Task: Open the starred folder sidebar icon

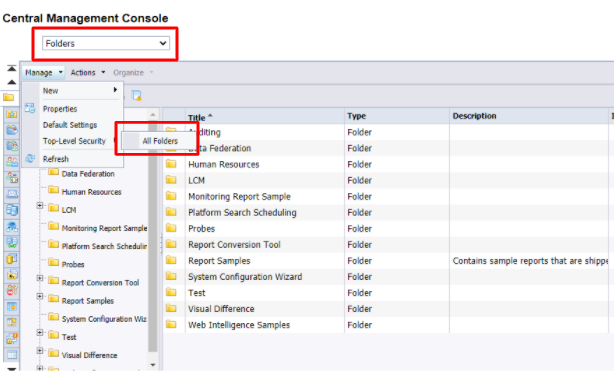Action: pos(12,114)
